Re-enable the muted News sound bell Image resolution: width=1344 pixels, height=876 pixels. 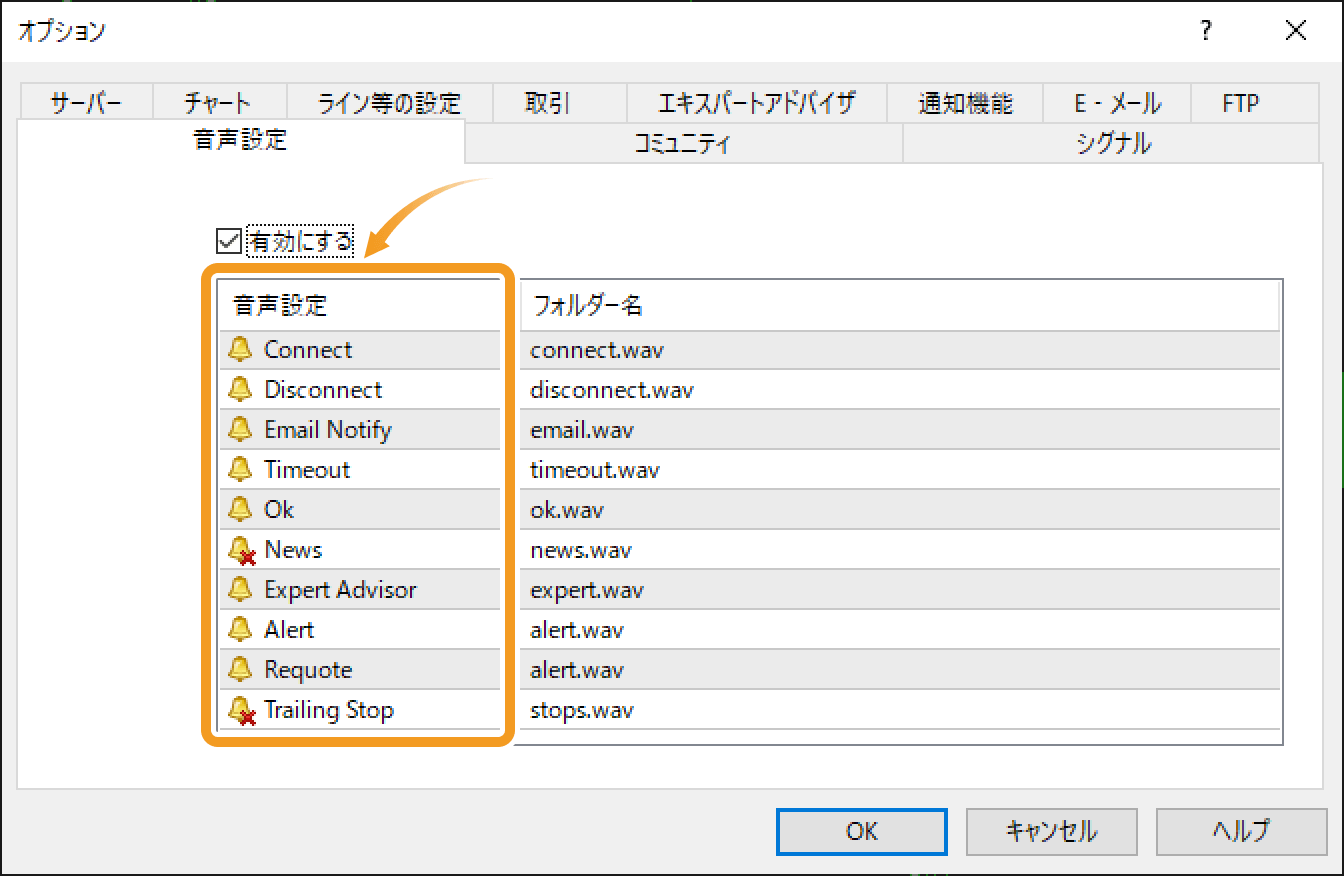(240, 549)
